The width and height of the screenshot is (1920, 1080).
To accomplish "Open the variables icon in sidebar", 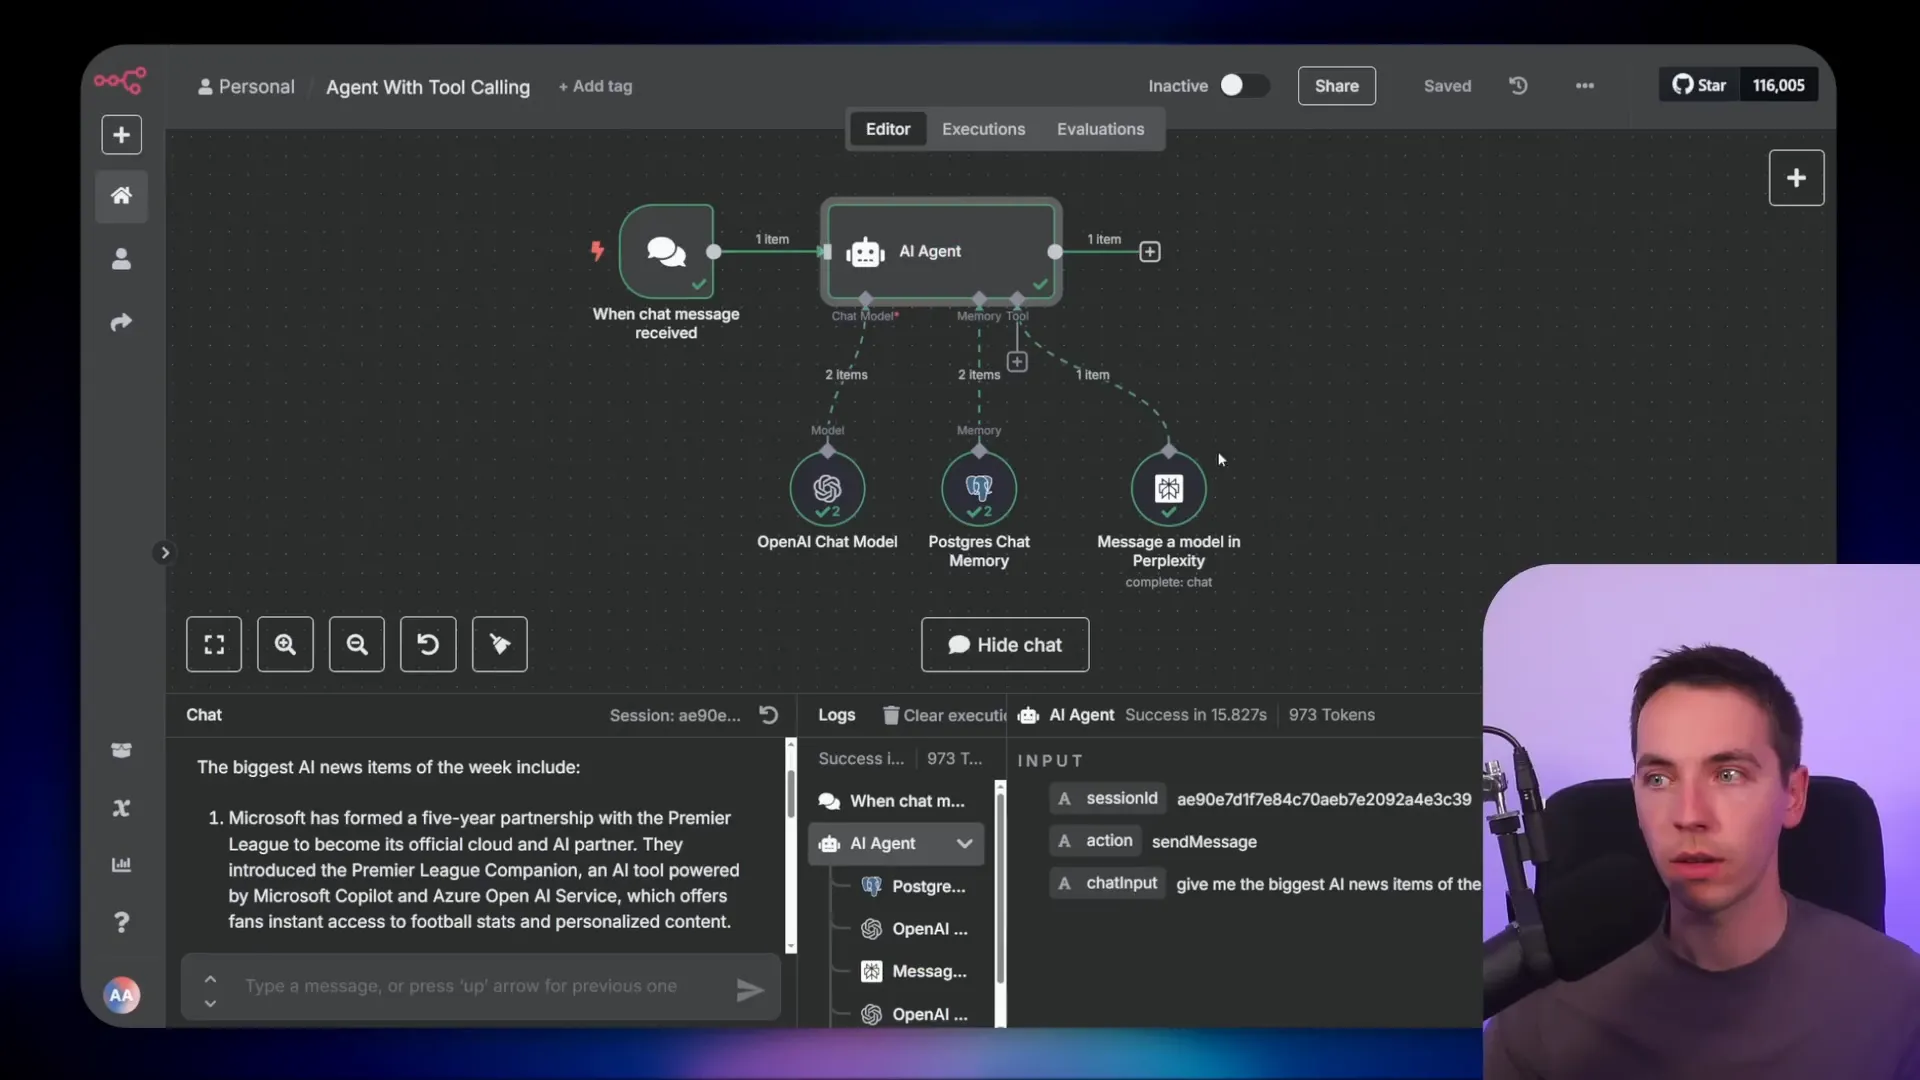I will point(121,808).
